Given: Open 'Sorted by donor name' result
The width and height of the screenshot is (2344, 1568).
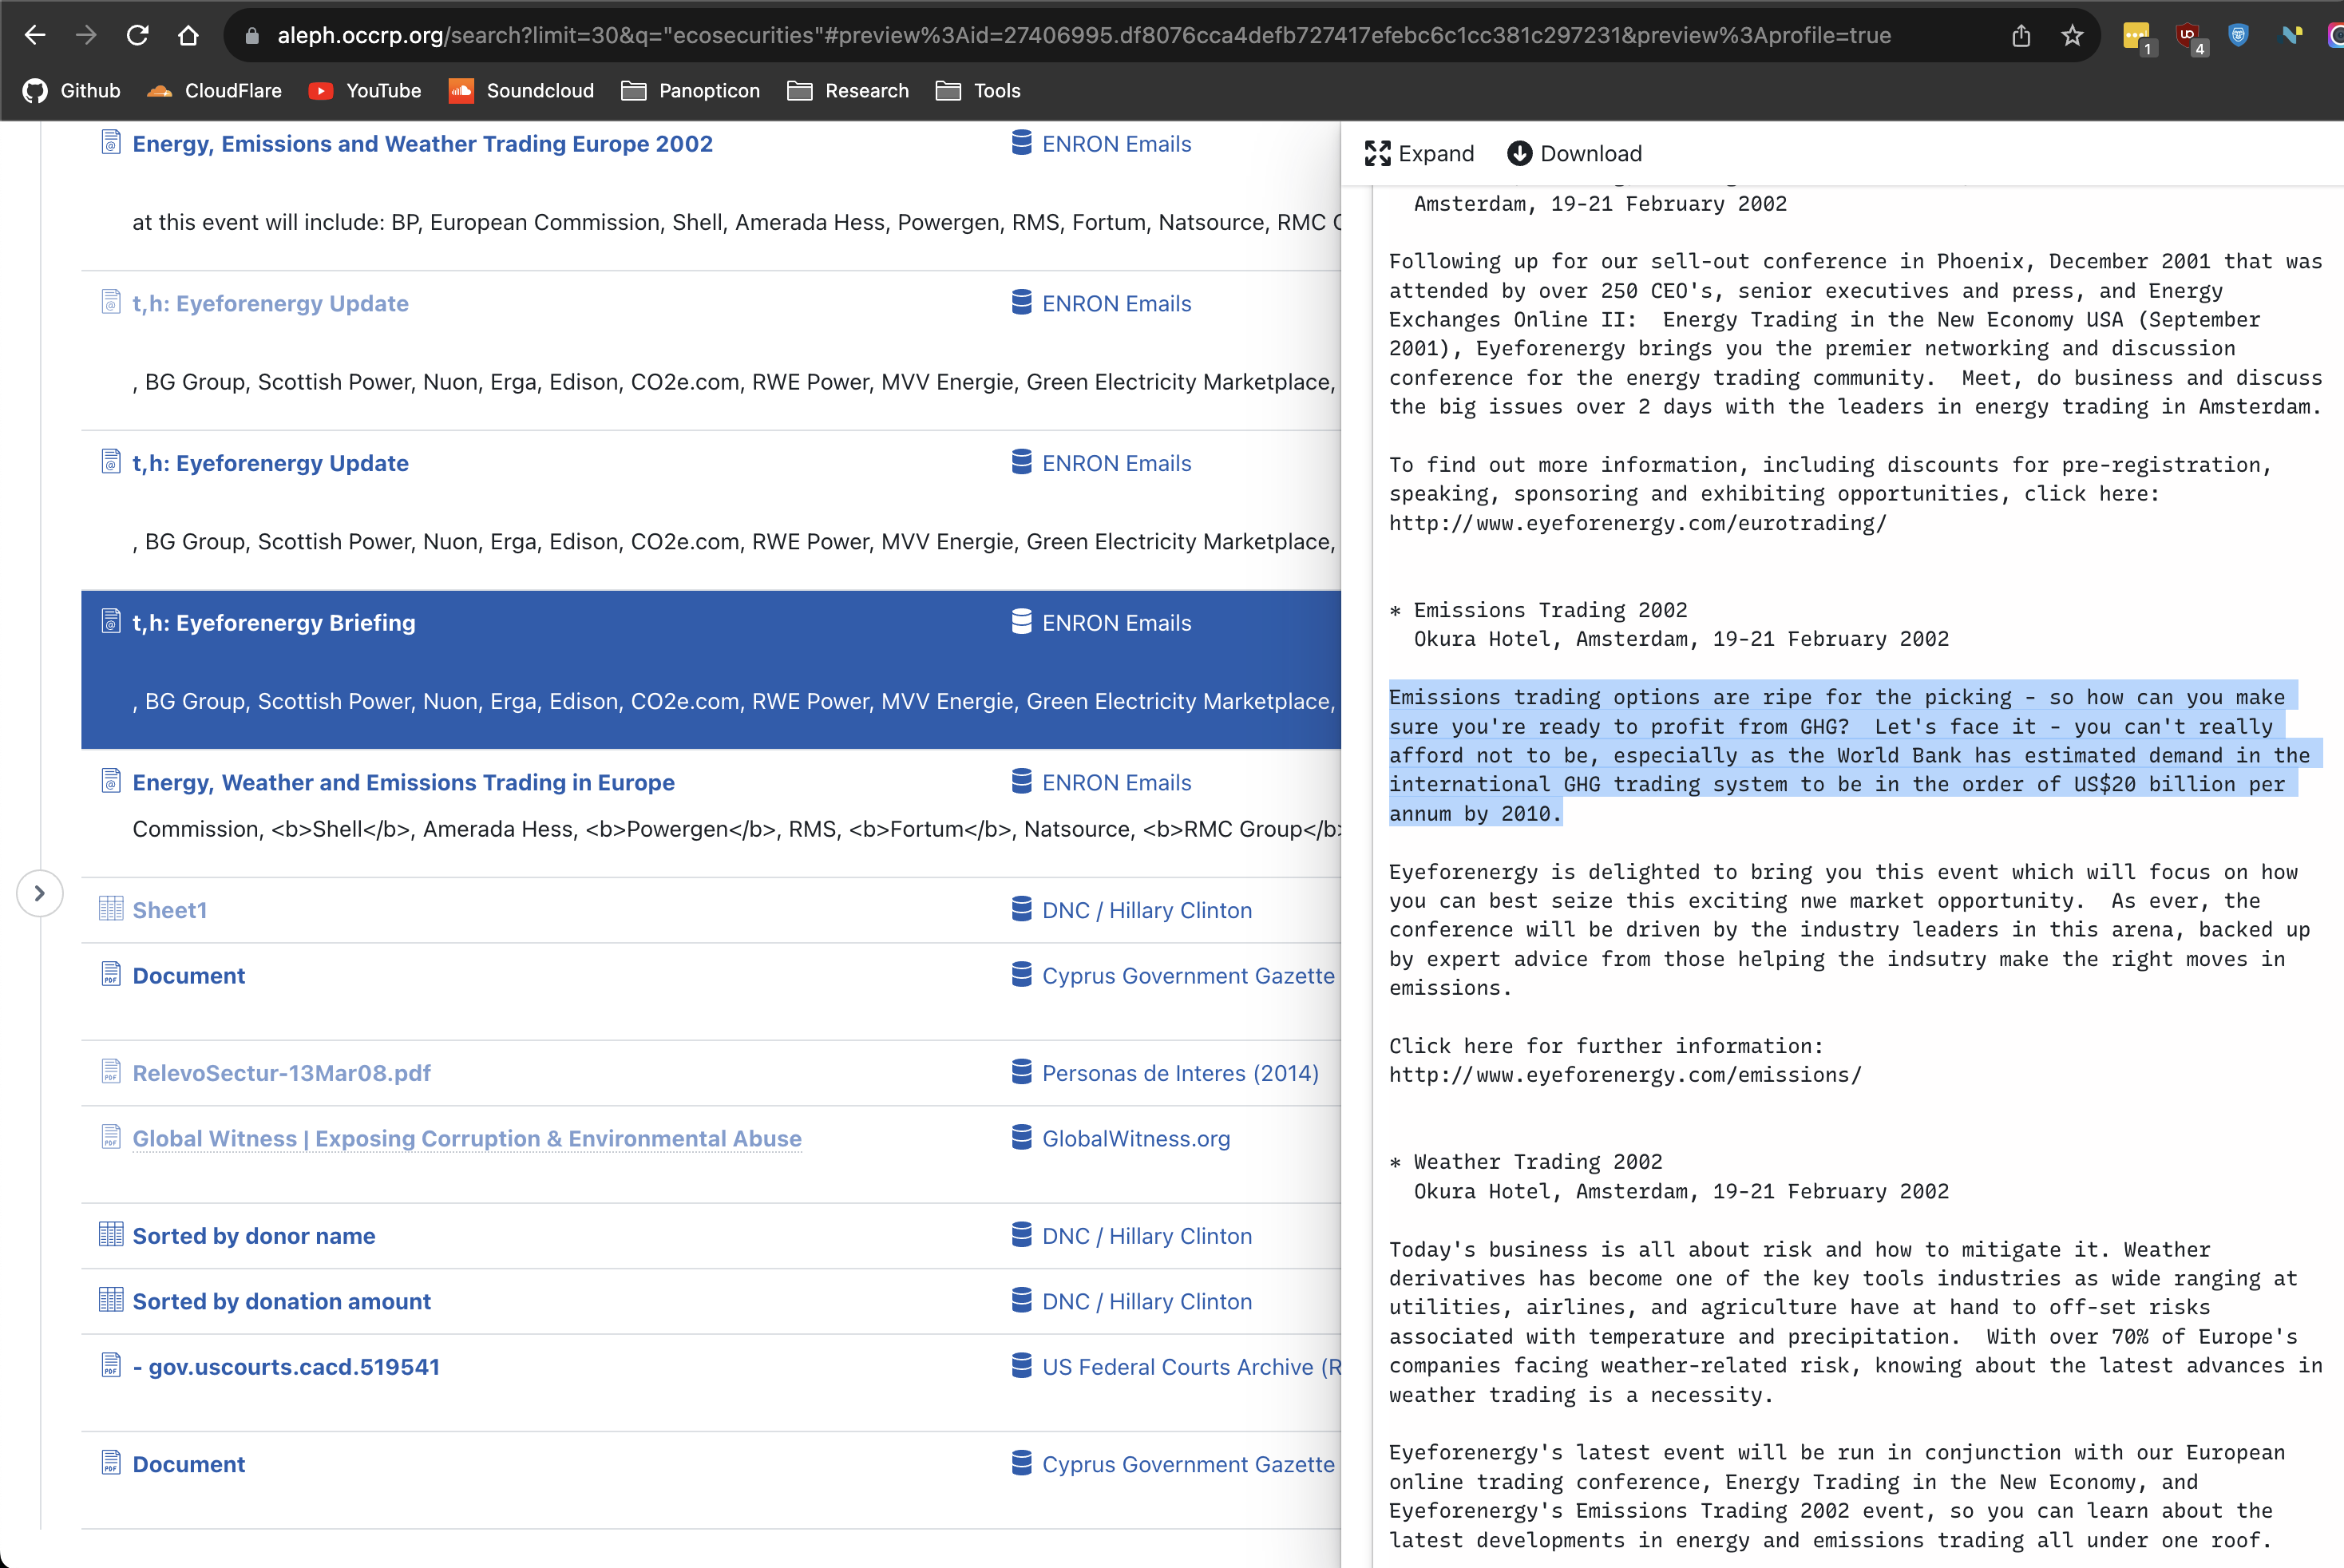Looking at the screenshot, I should pyautogui.click(x=254, y=1236).
